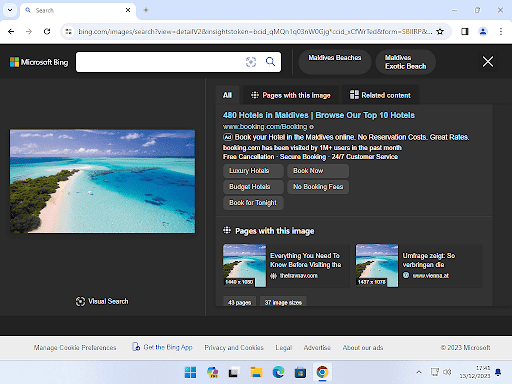Click the browser forward arrow
This screenshot has height=384, width=512.
pyautogui.click(x=29, y=32)
